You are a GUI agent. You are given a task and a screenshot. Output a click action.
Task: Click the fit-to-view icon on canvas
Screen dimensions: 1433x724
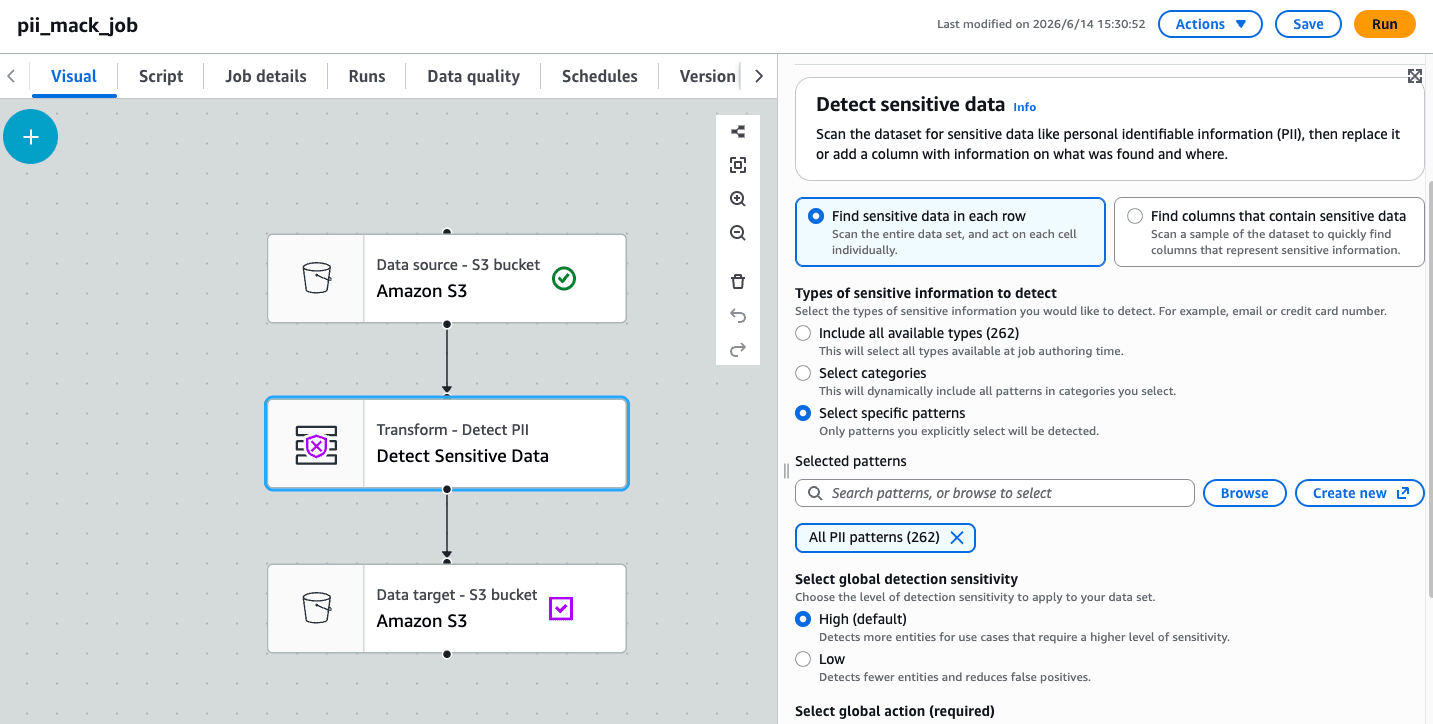pyautogui.click(x=738, y=165)
